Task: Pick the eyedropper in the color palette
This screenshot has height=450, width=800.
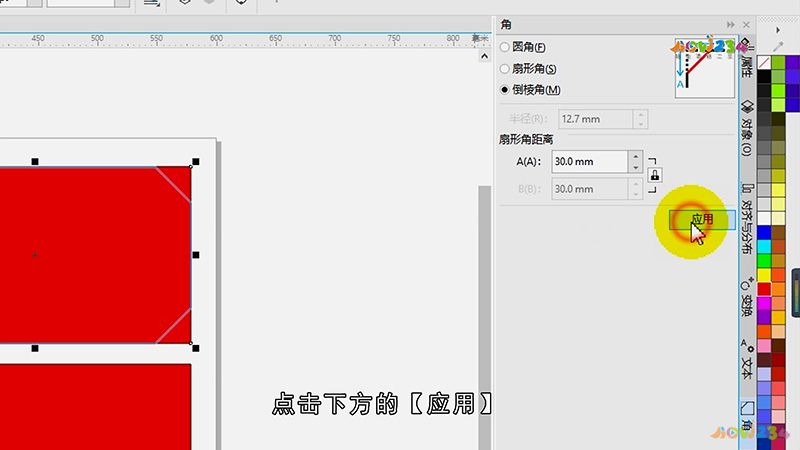Action: point(778,47)
